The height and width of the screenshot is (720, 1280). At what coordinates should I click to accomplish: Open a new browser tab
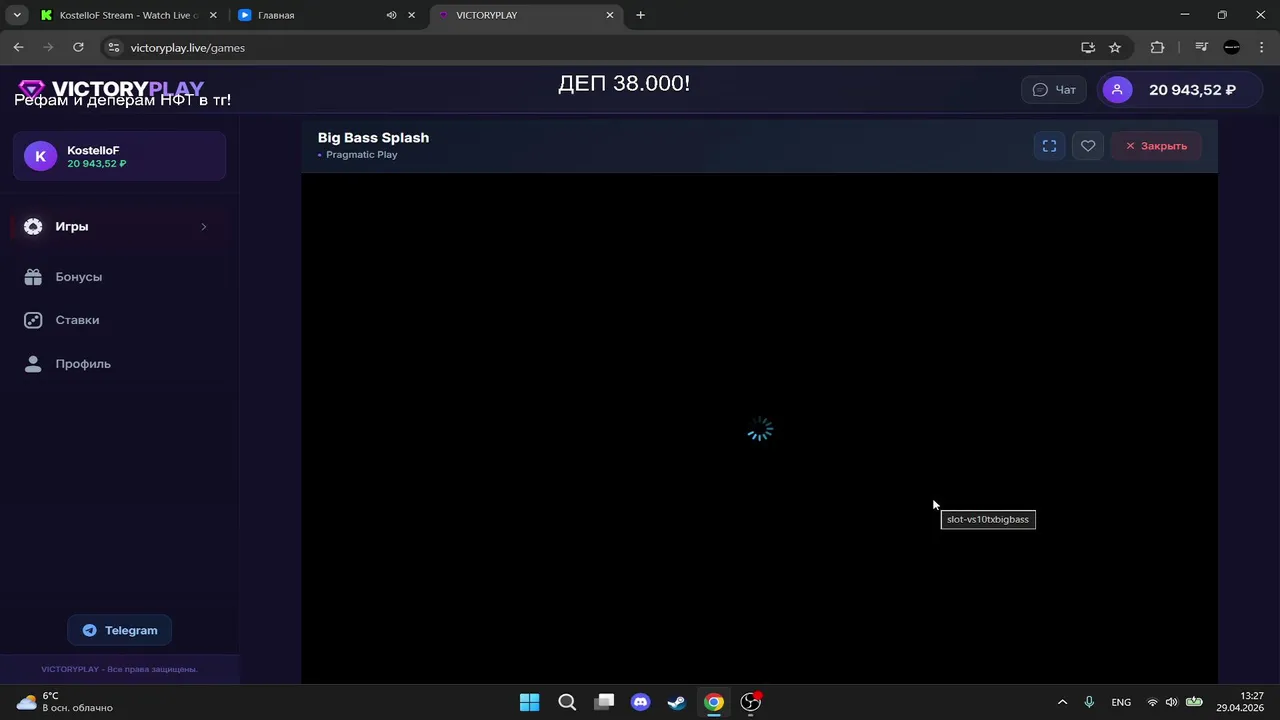(641, 15)
